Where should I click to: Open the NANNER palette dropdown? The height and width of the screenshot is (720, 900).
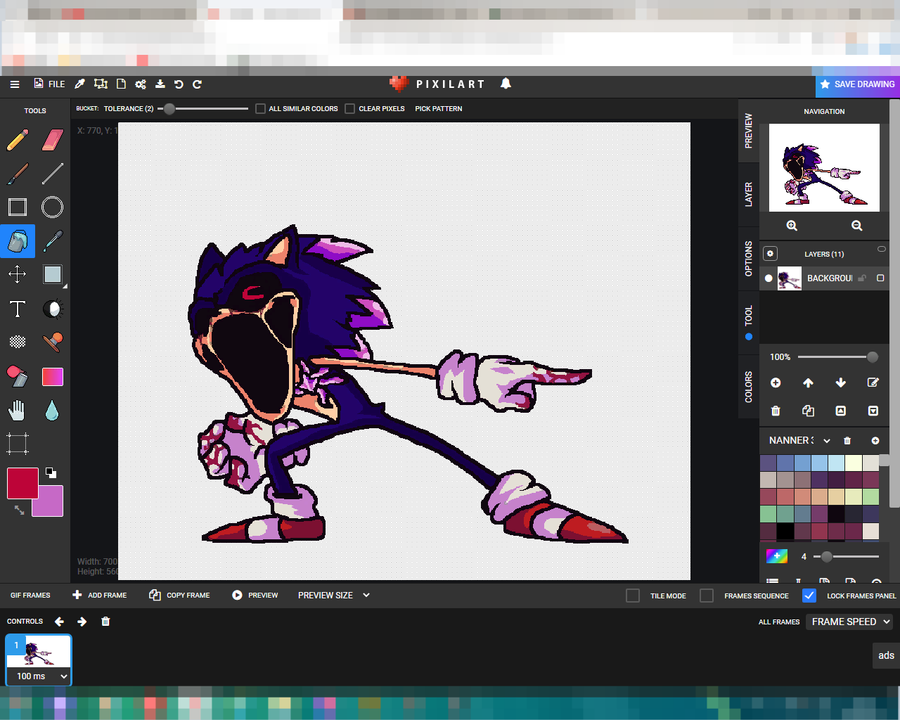click(799, 440)
